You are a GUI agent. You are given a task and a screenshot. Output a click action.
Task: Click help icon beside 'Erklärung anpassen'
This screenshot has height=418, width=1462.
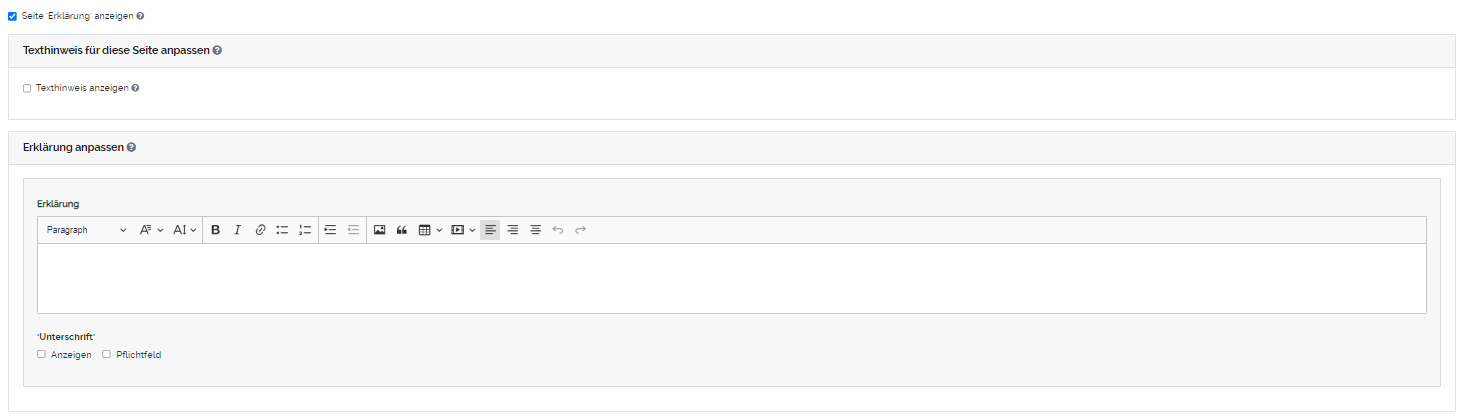point(132,147)
